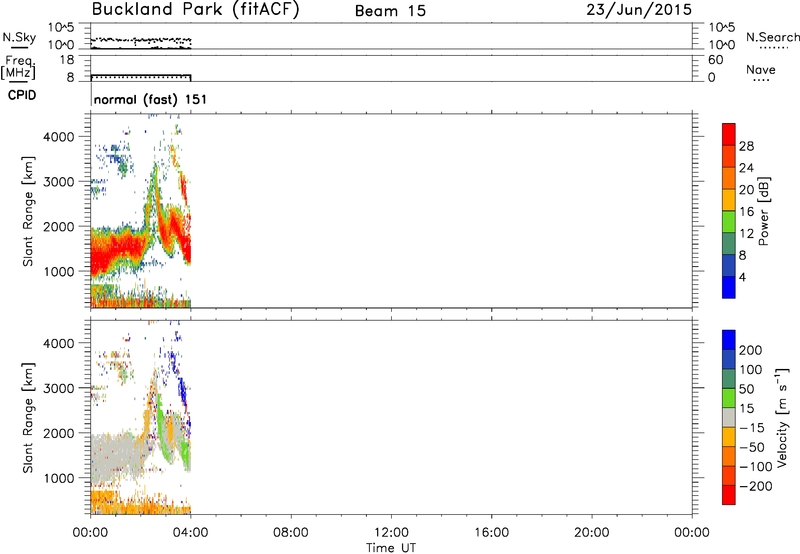Screen dimensions: 800x554
Task: Click the -200 velocity scale value
Action: (x=756, y=486)
